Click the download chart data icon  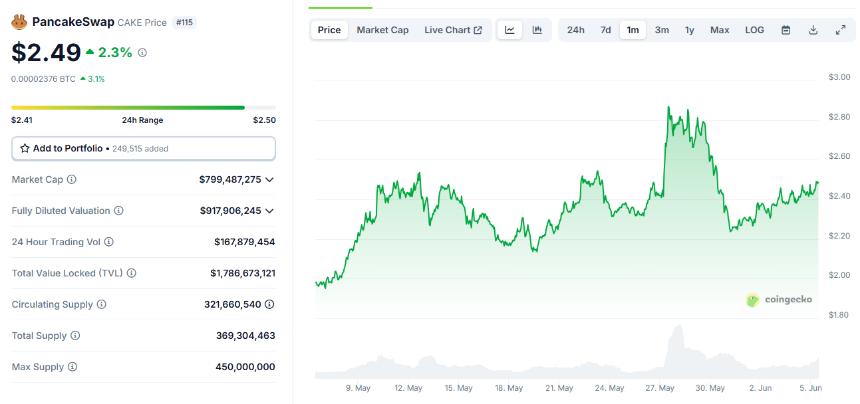click(x=813, y=30)
